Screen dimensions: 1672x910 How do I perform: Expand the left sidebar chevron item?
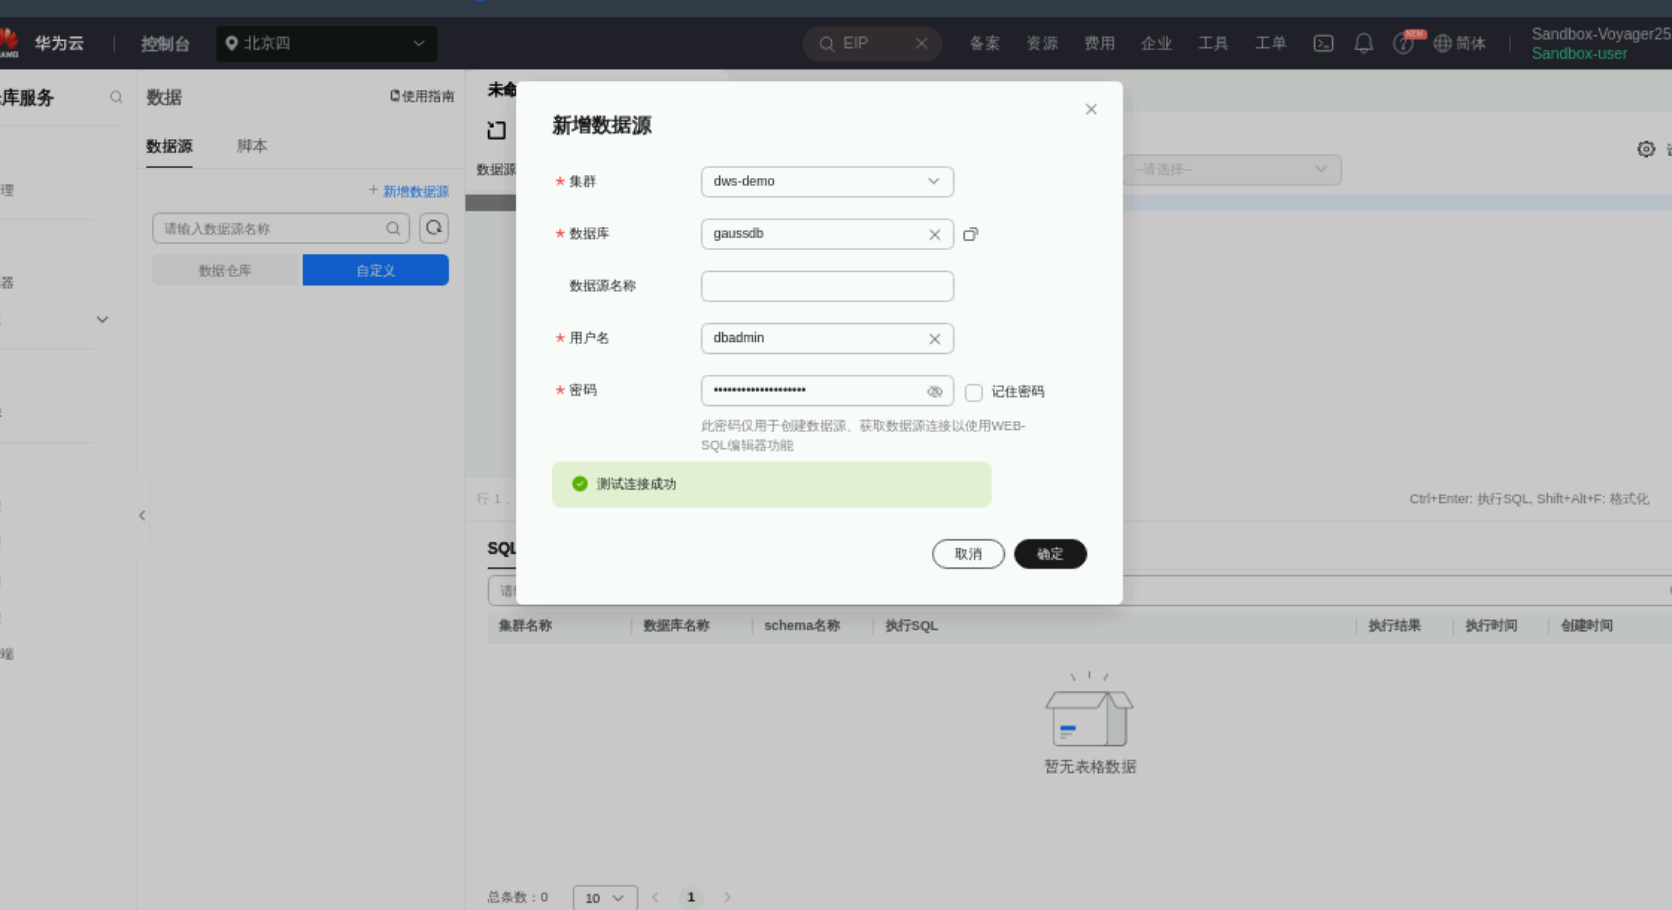click(102, 320)
